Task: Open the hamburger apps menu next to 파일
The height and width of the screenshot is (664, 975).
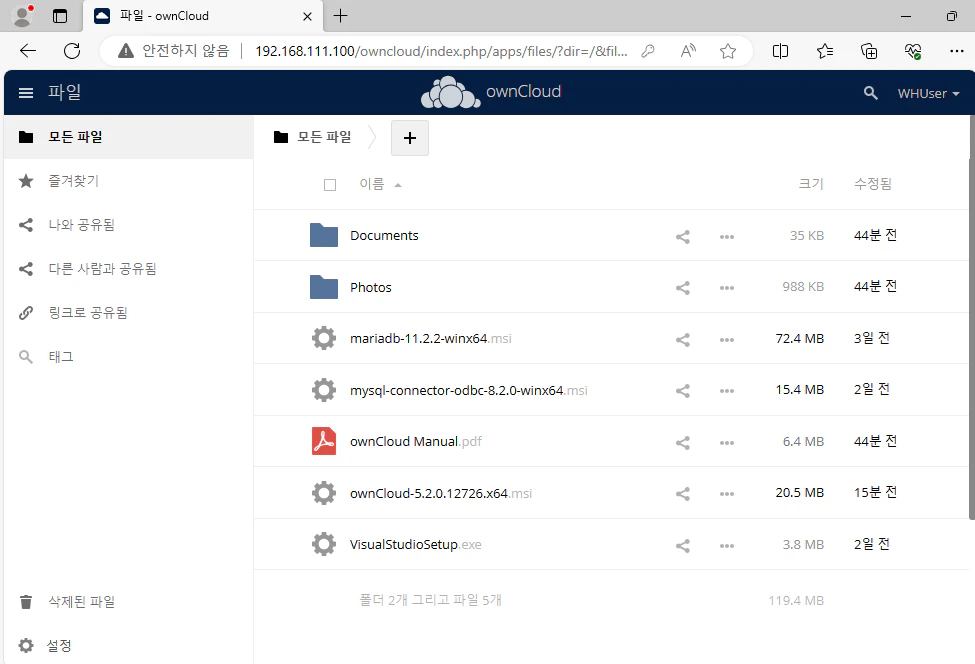Action: click(25, 93)
